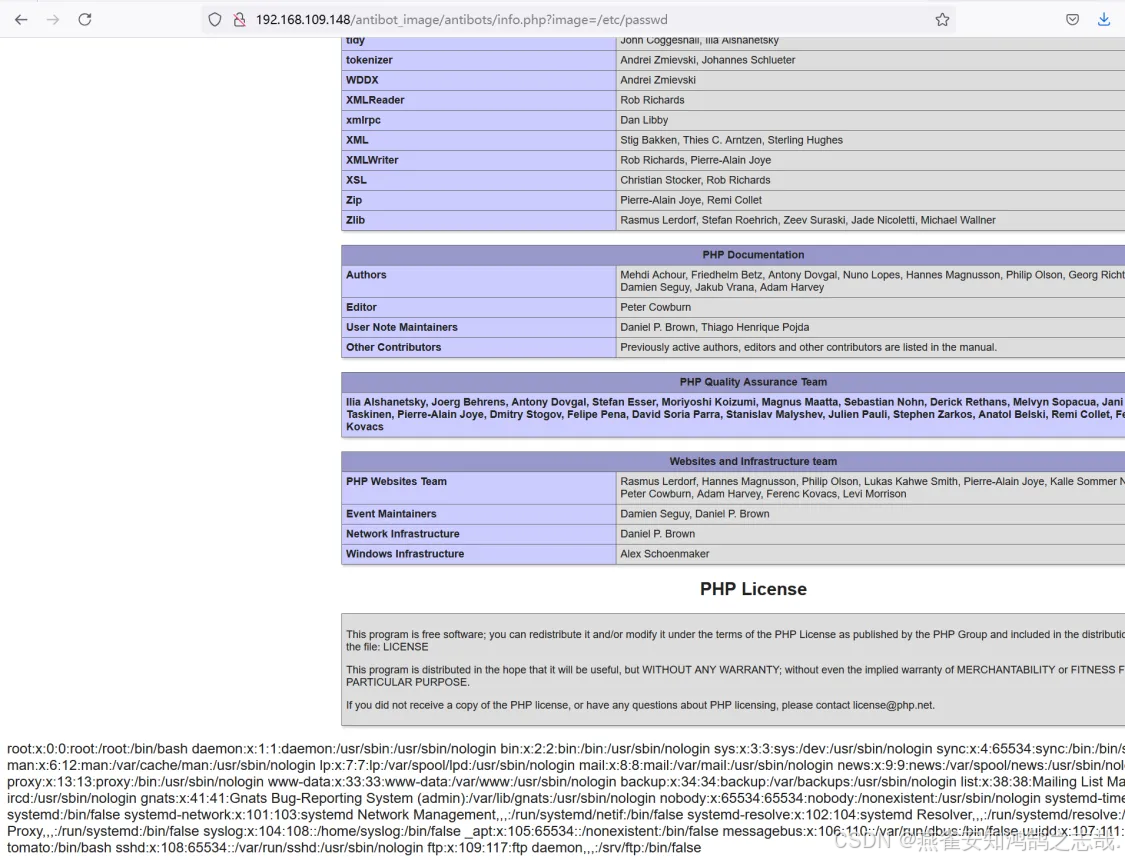Open the tracking protection shield
This screenshot has height=860, width=1125.
coord(215,19)
